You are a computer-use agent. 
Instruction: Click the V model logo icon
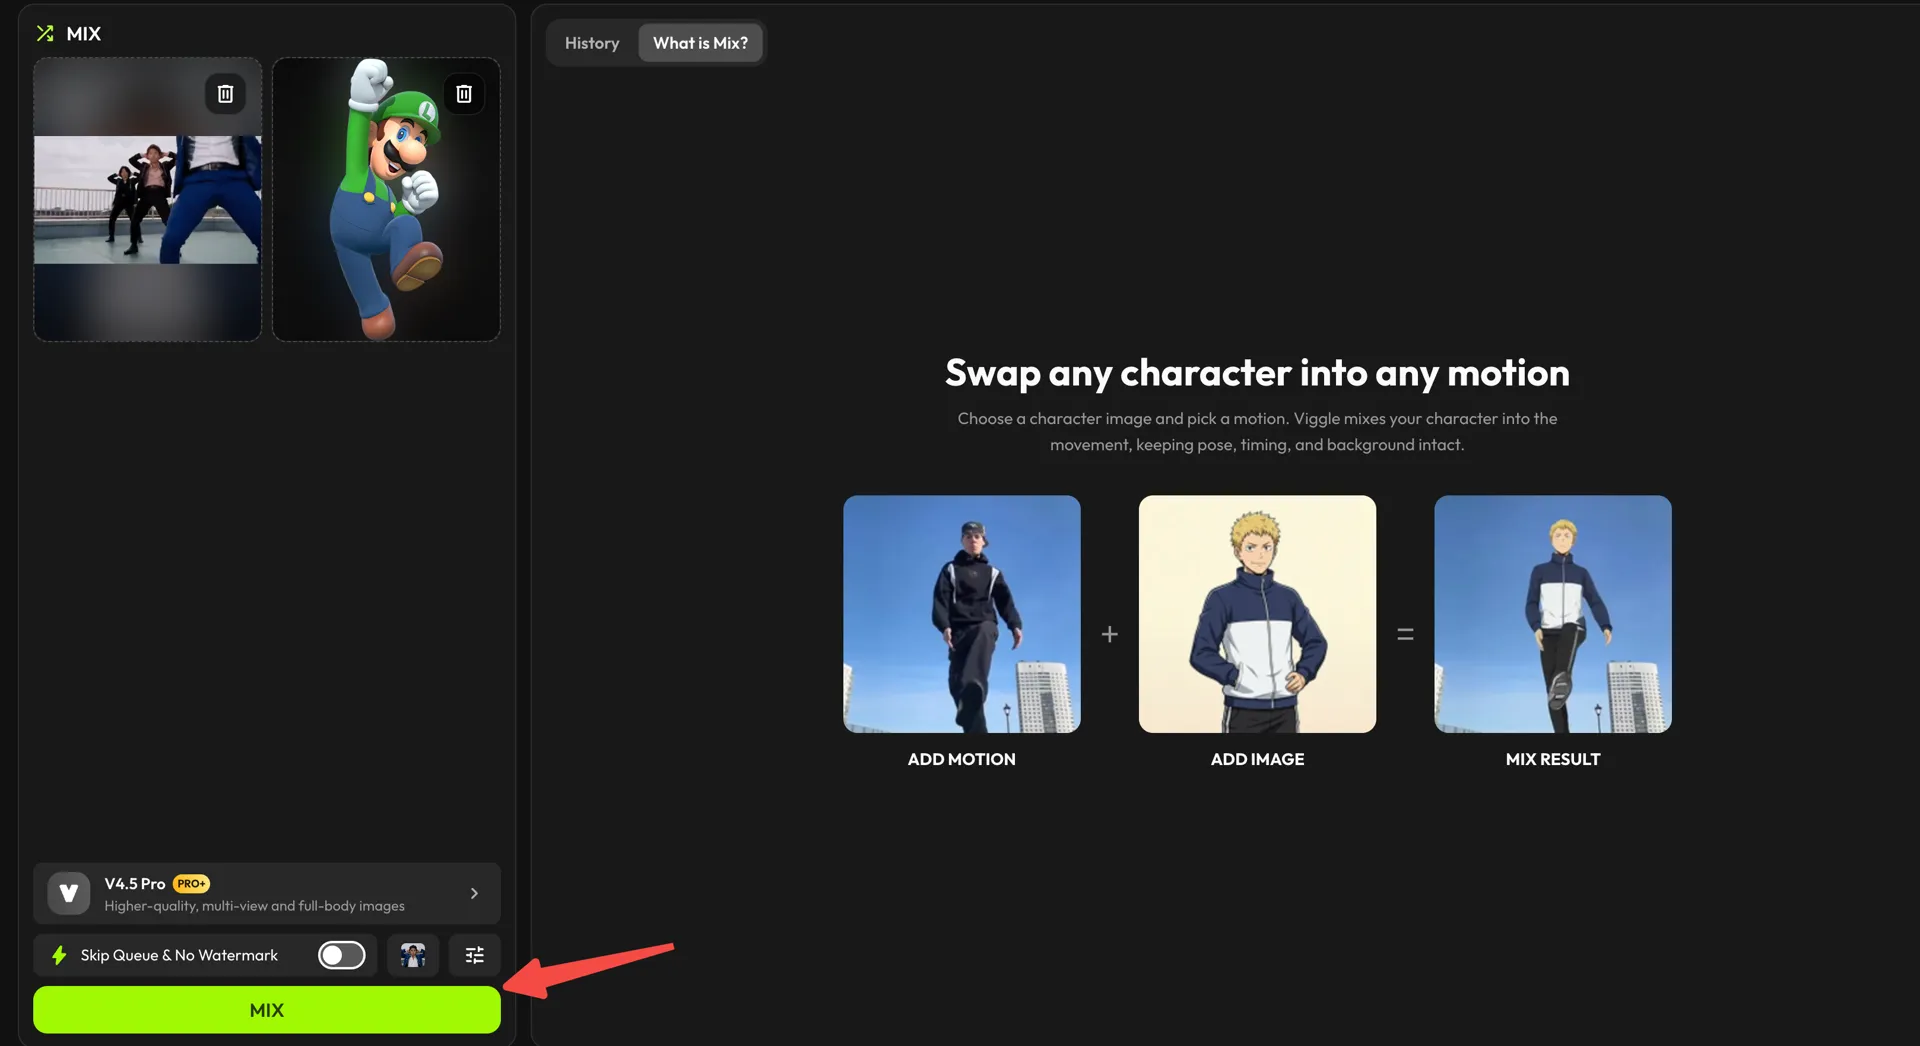(69, 893)
